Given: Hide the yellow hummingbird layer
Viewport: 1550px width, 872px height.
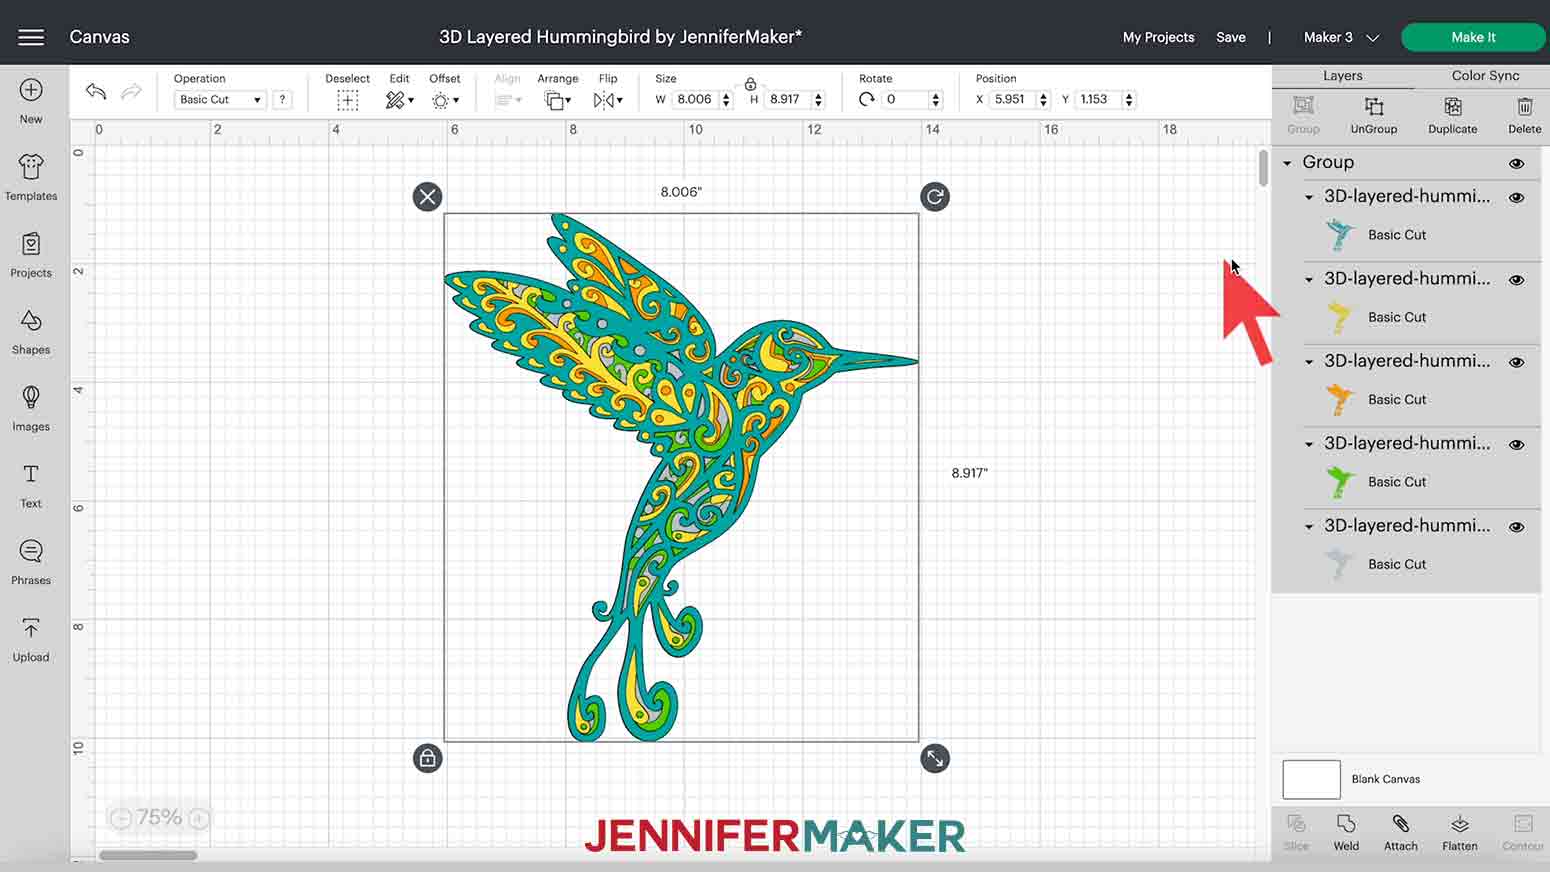Looking at the screenshot, I should [1517, 280].
